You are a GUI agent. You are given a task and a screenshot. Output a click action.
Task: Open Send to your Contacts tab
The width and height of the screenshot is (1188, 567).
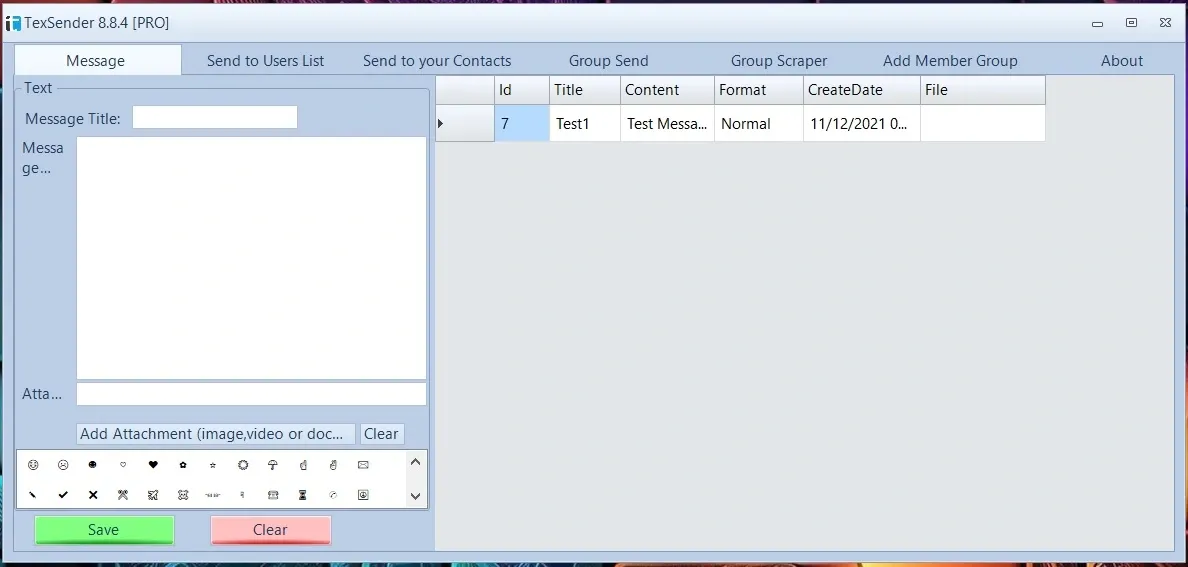pos(437,61)
